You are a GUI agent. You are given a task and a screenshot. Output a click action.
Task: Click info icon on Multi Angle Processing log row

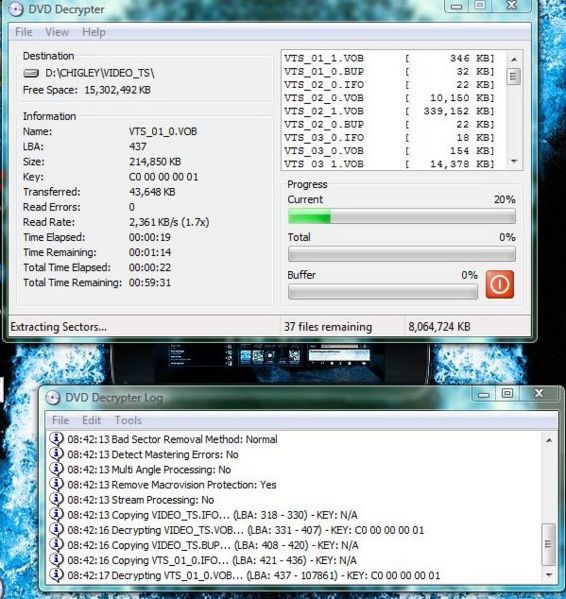(57, 469)
